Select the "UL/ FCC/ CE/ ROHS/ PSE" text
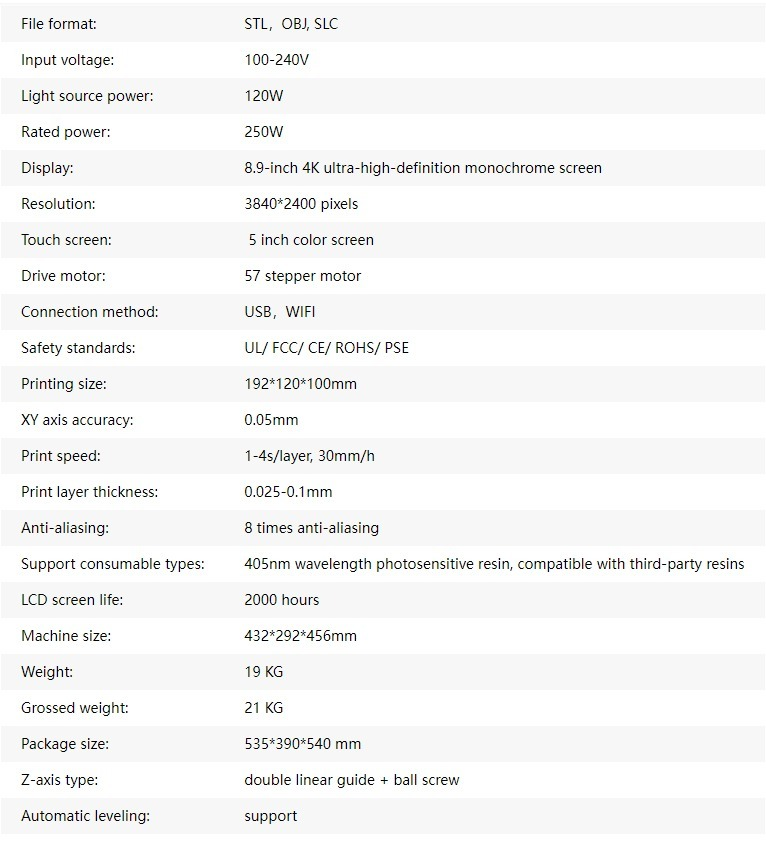Screen dimensions: 766x844 [x=326, y=348]
